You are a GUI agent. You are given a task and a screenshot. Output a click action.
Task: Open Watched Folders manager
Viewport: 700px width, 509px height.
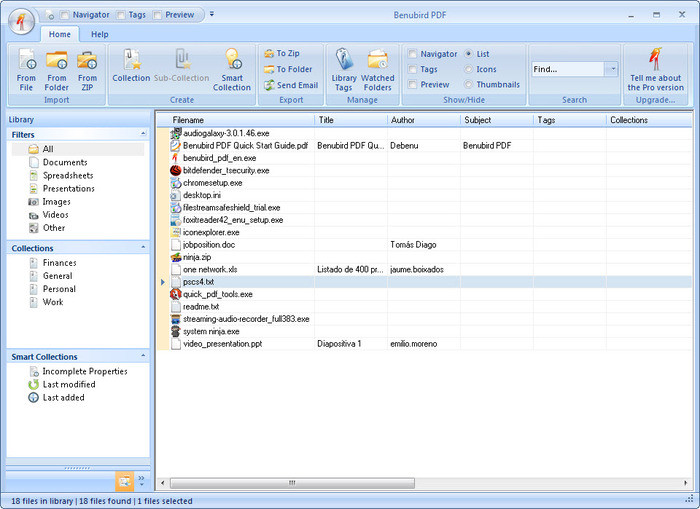(x=378, y=70)
